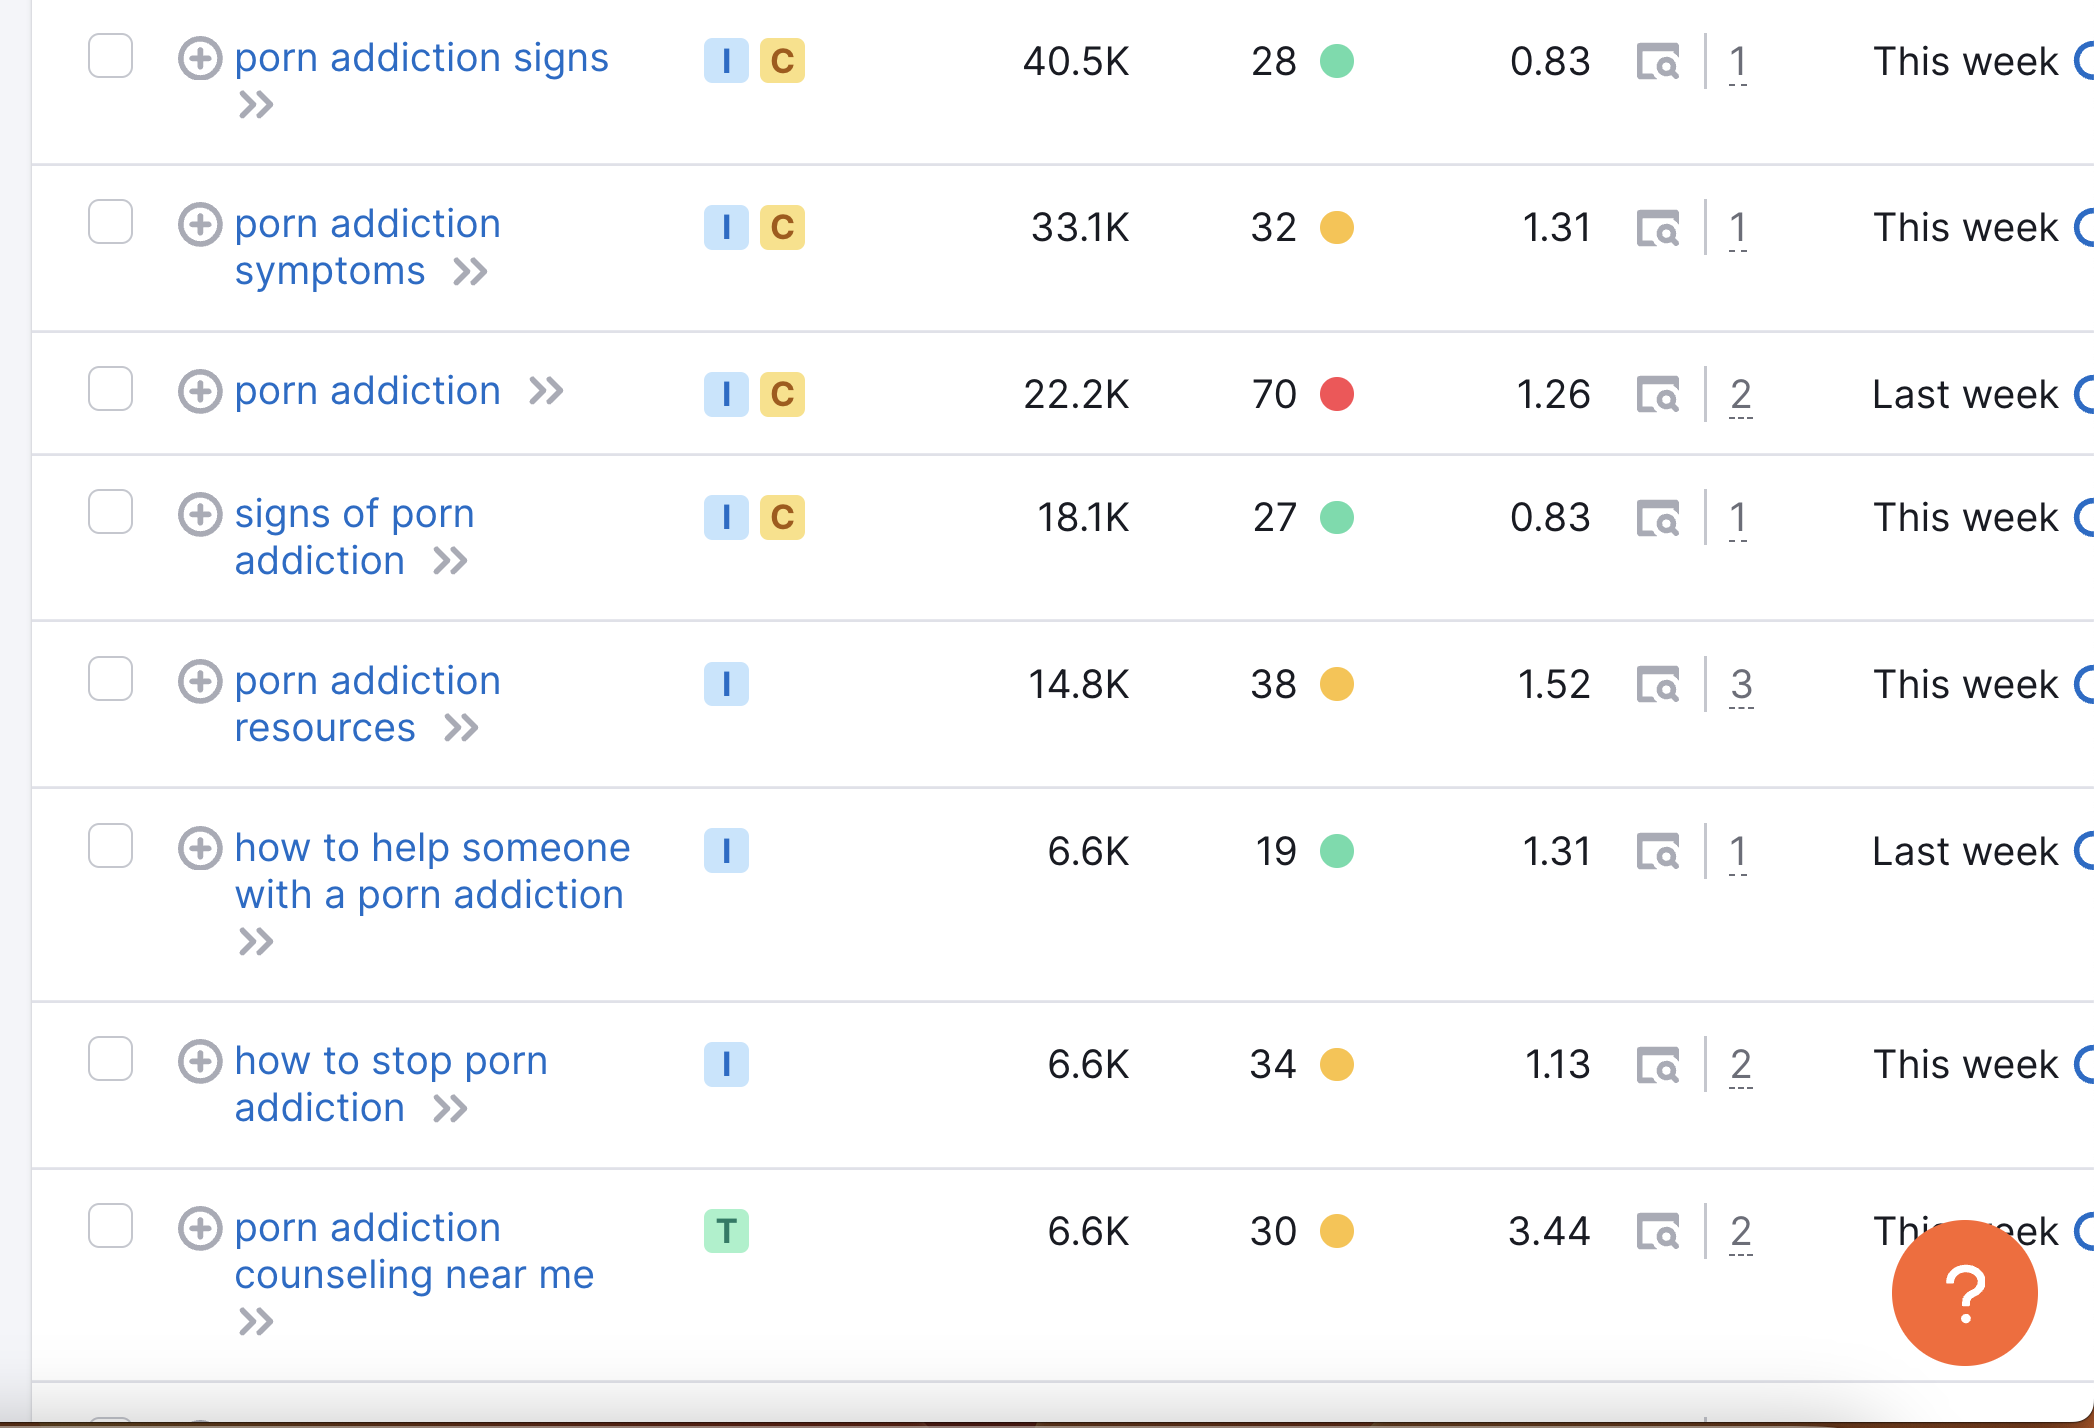This screenshot has width=2094, height=1428.
Task: Expand double chevron after 'porn addiction symptoms'
Action: (x=470, y=272)
